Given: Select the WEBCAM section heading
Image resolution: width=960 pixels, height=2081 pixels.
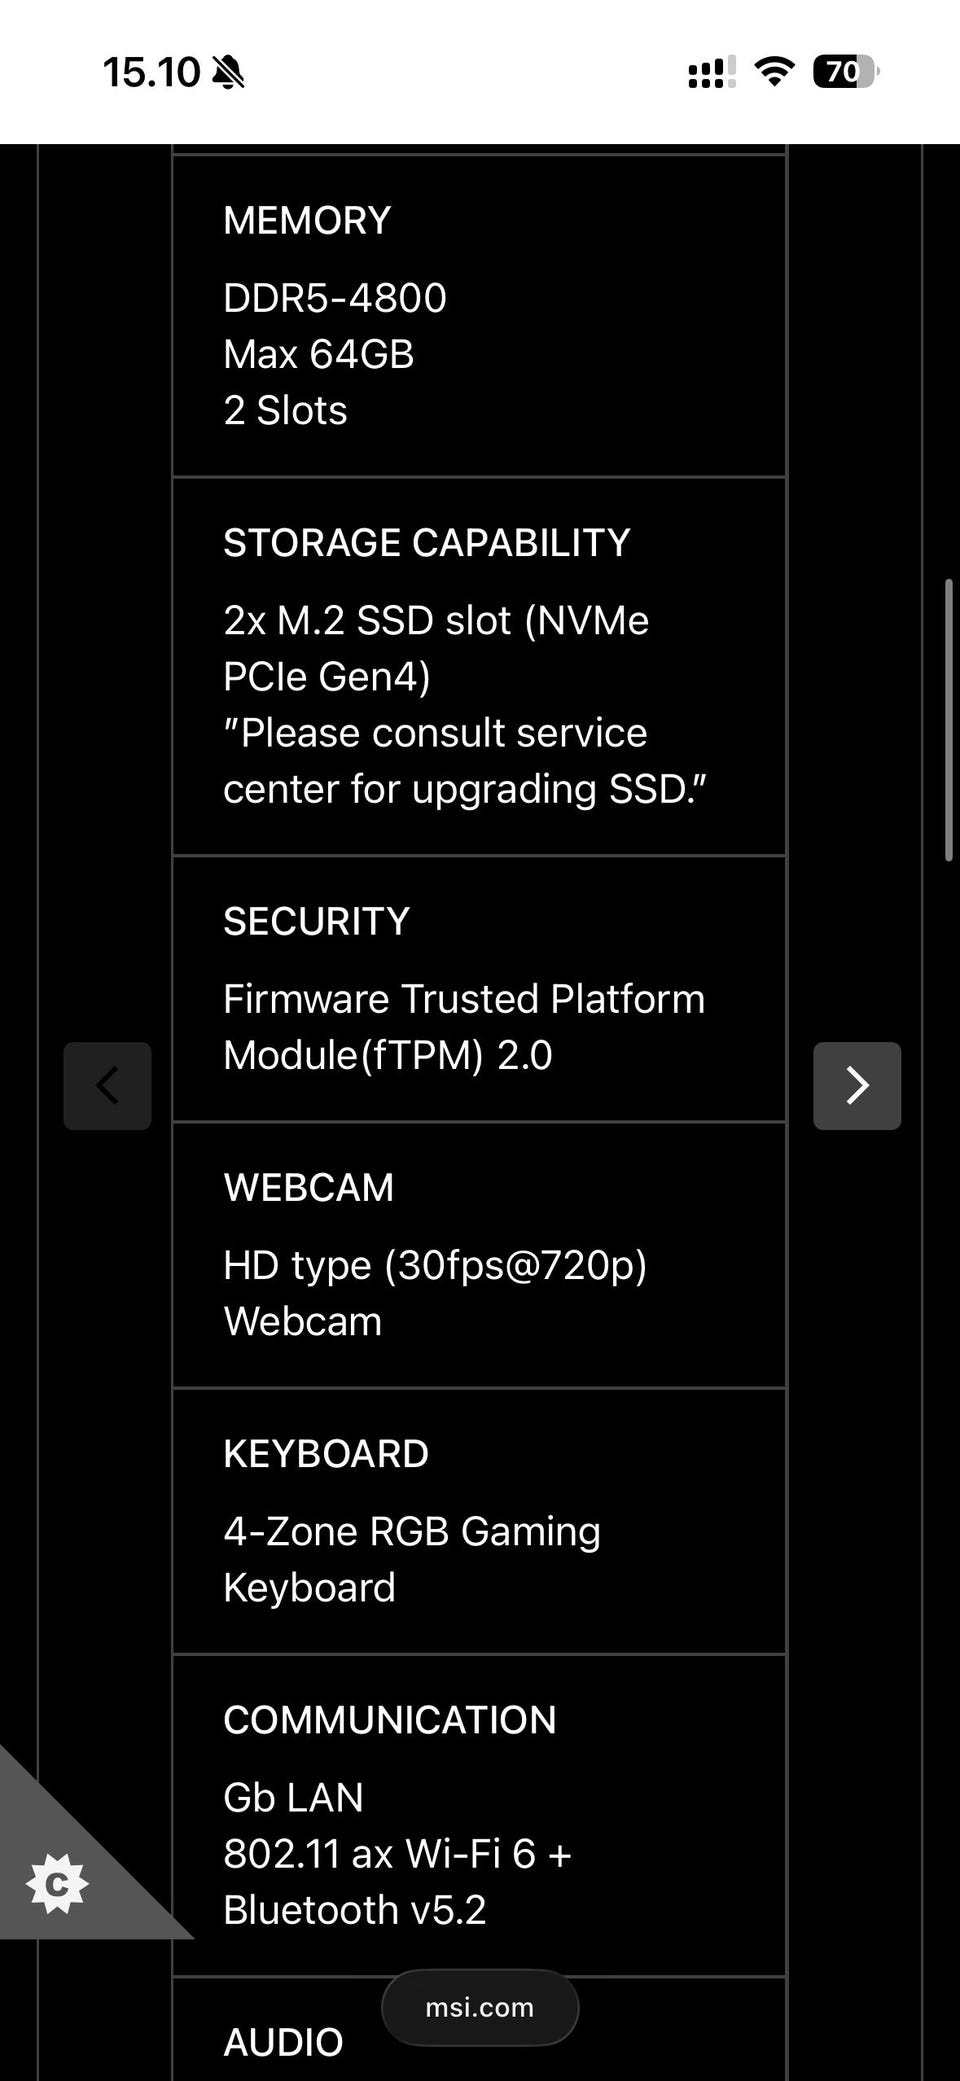Looking at the screenshot, I should 309,1188.
